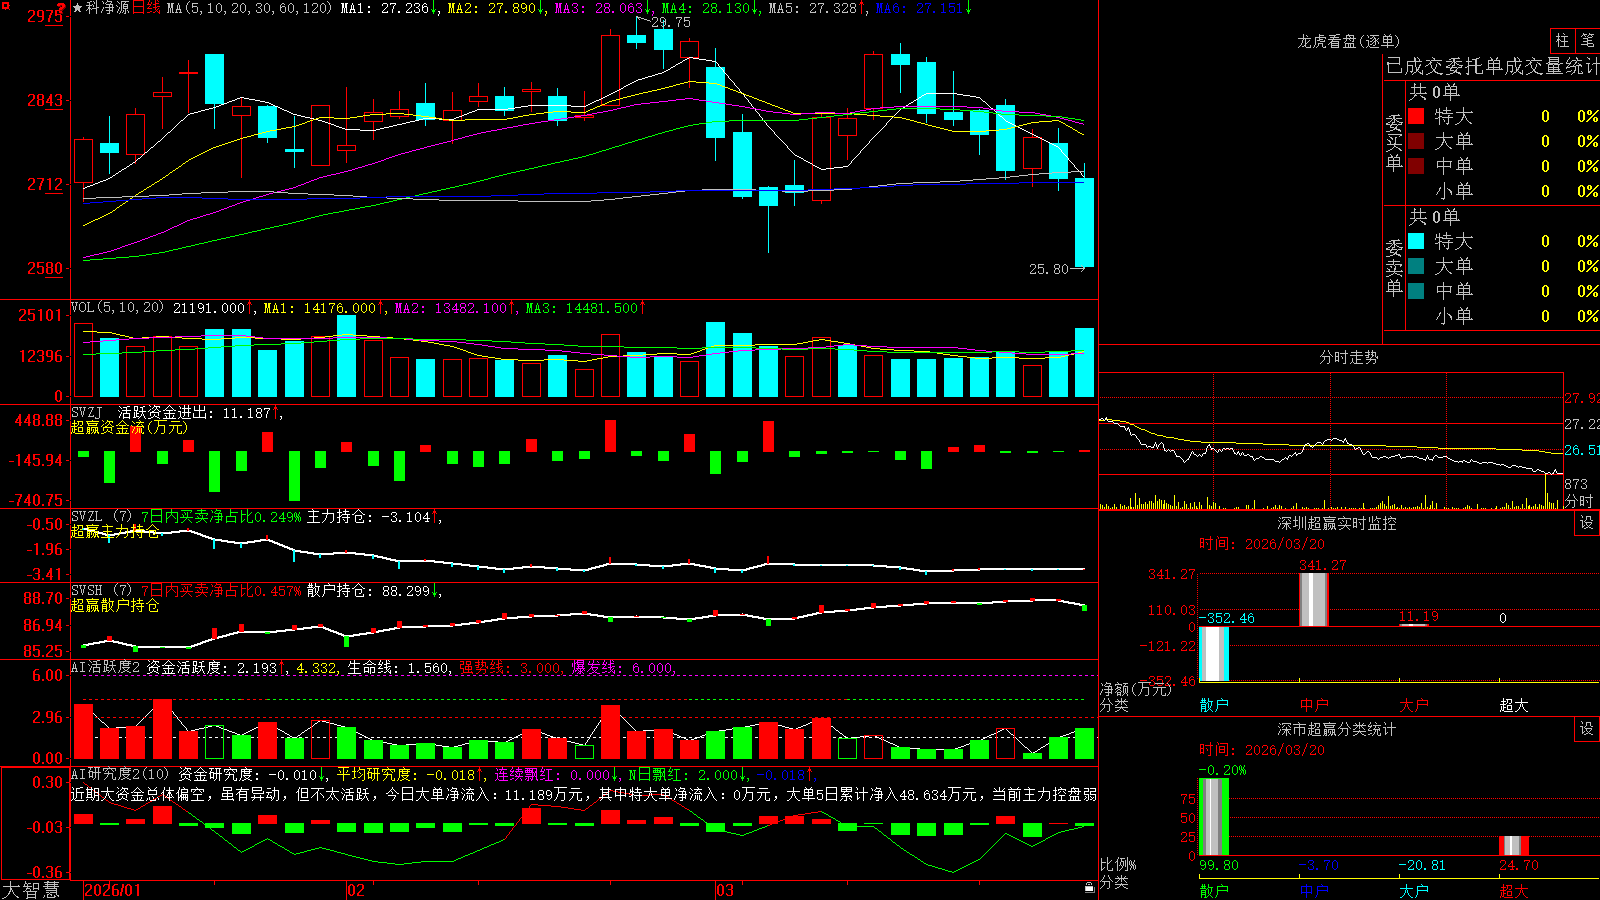Screen dimensions: 1600x900
Task: Click the cyan 特大 sell-order color swatch
Action: [1416, 241]
